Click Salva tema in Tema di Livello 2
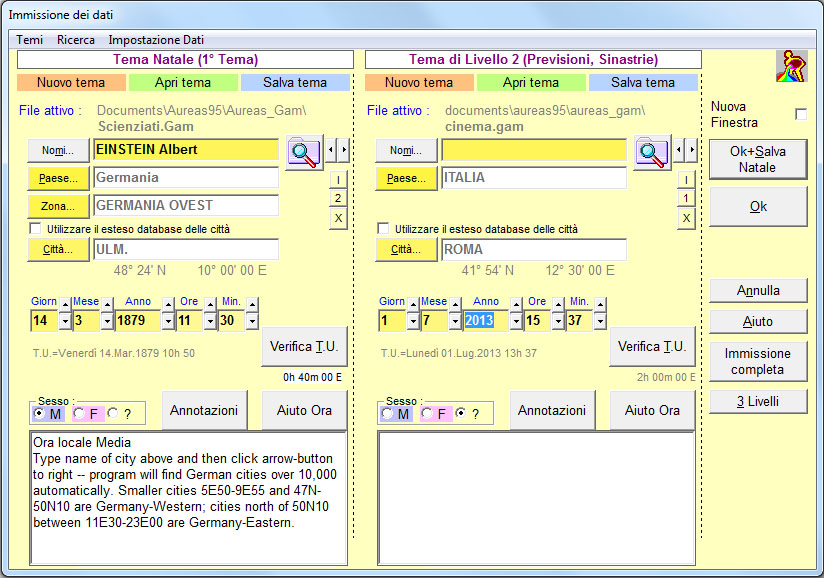824x578 pixels. click(x=643, y=82)
